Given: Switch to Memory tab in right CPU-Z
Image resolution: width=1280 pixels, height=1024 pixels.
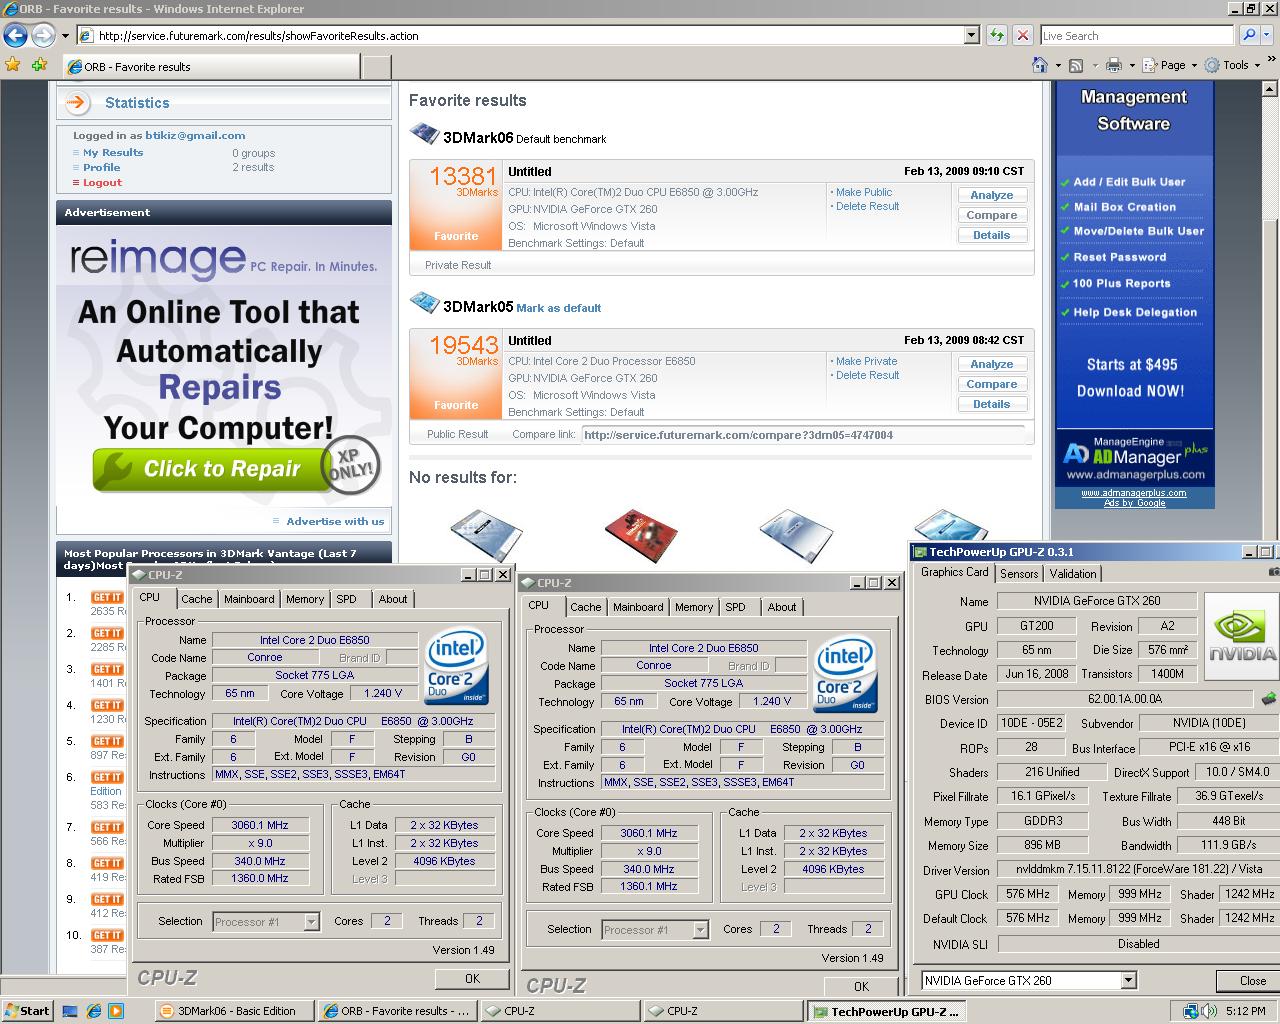Looking at the screenshot, I should coord(694,607).
